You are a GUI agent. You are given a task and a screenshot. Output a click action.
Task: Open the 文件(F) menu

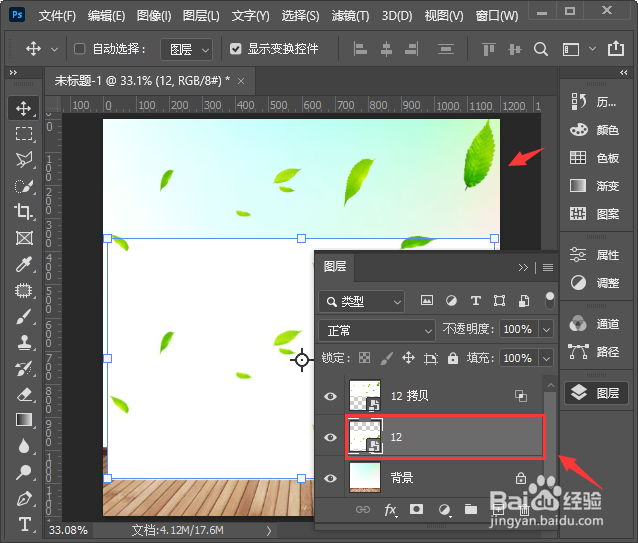[x=57, y=16]
